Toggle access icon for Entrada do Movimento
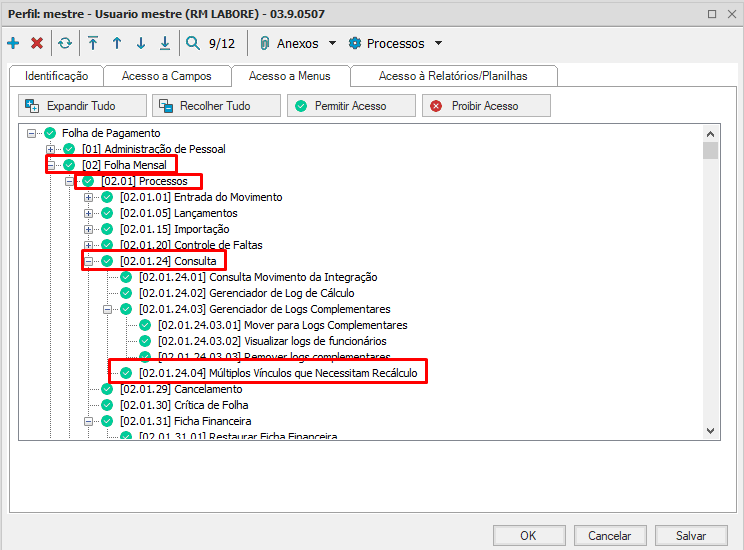This screenshot has width=744, height=550. point(107,197)
